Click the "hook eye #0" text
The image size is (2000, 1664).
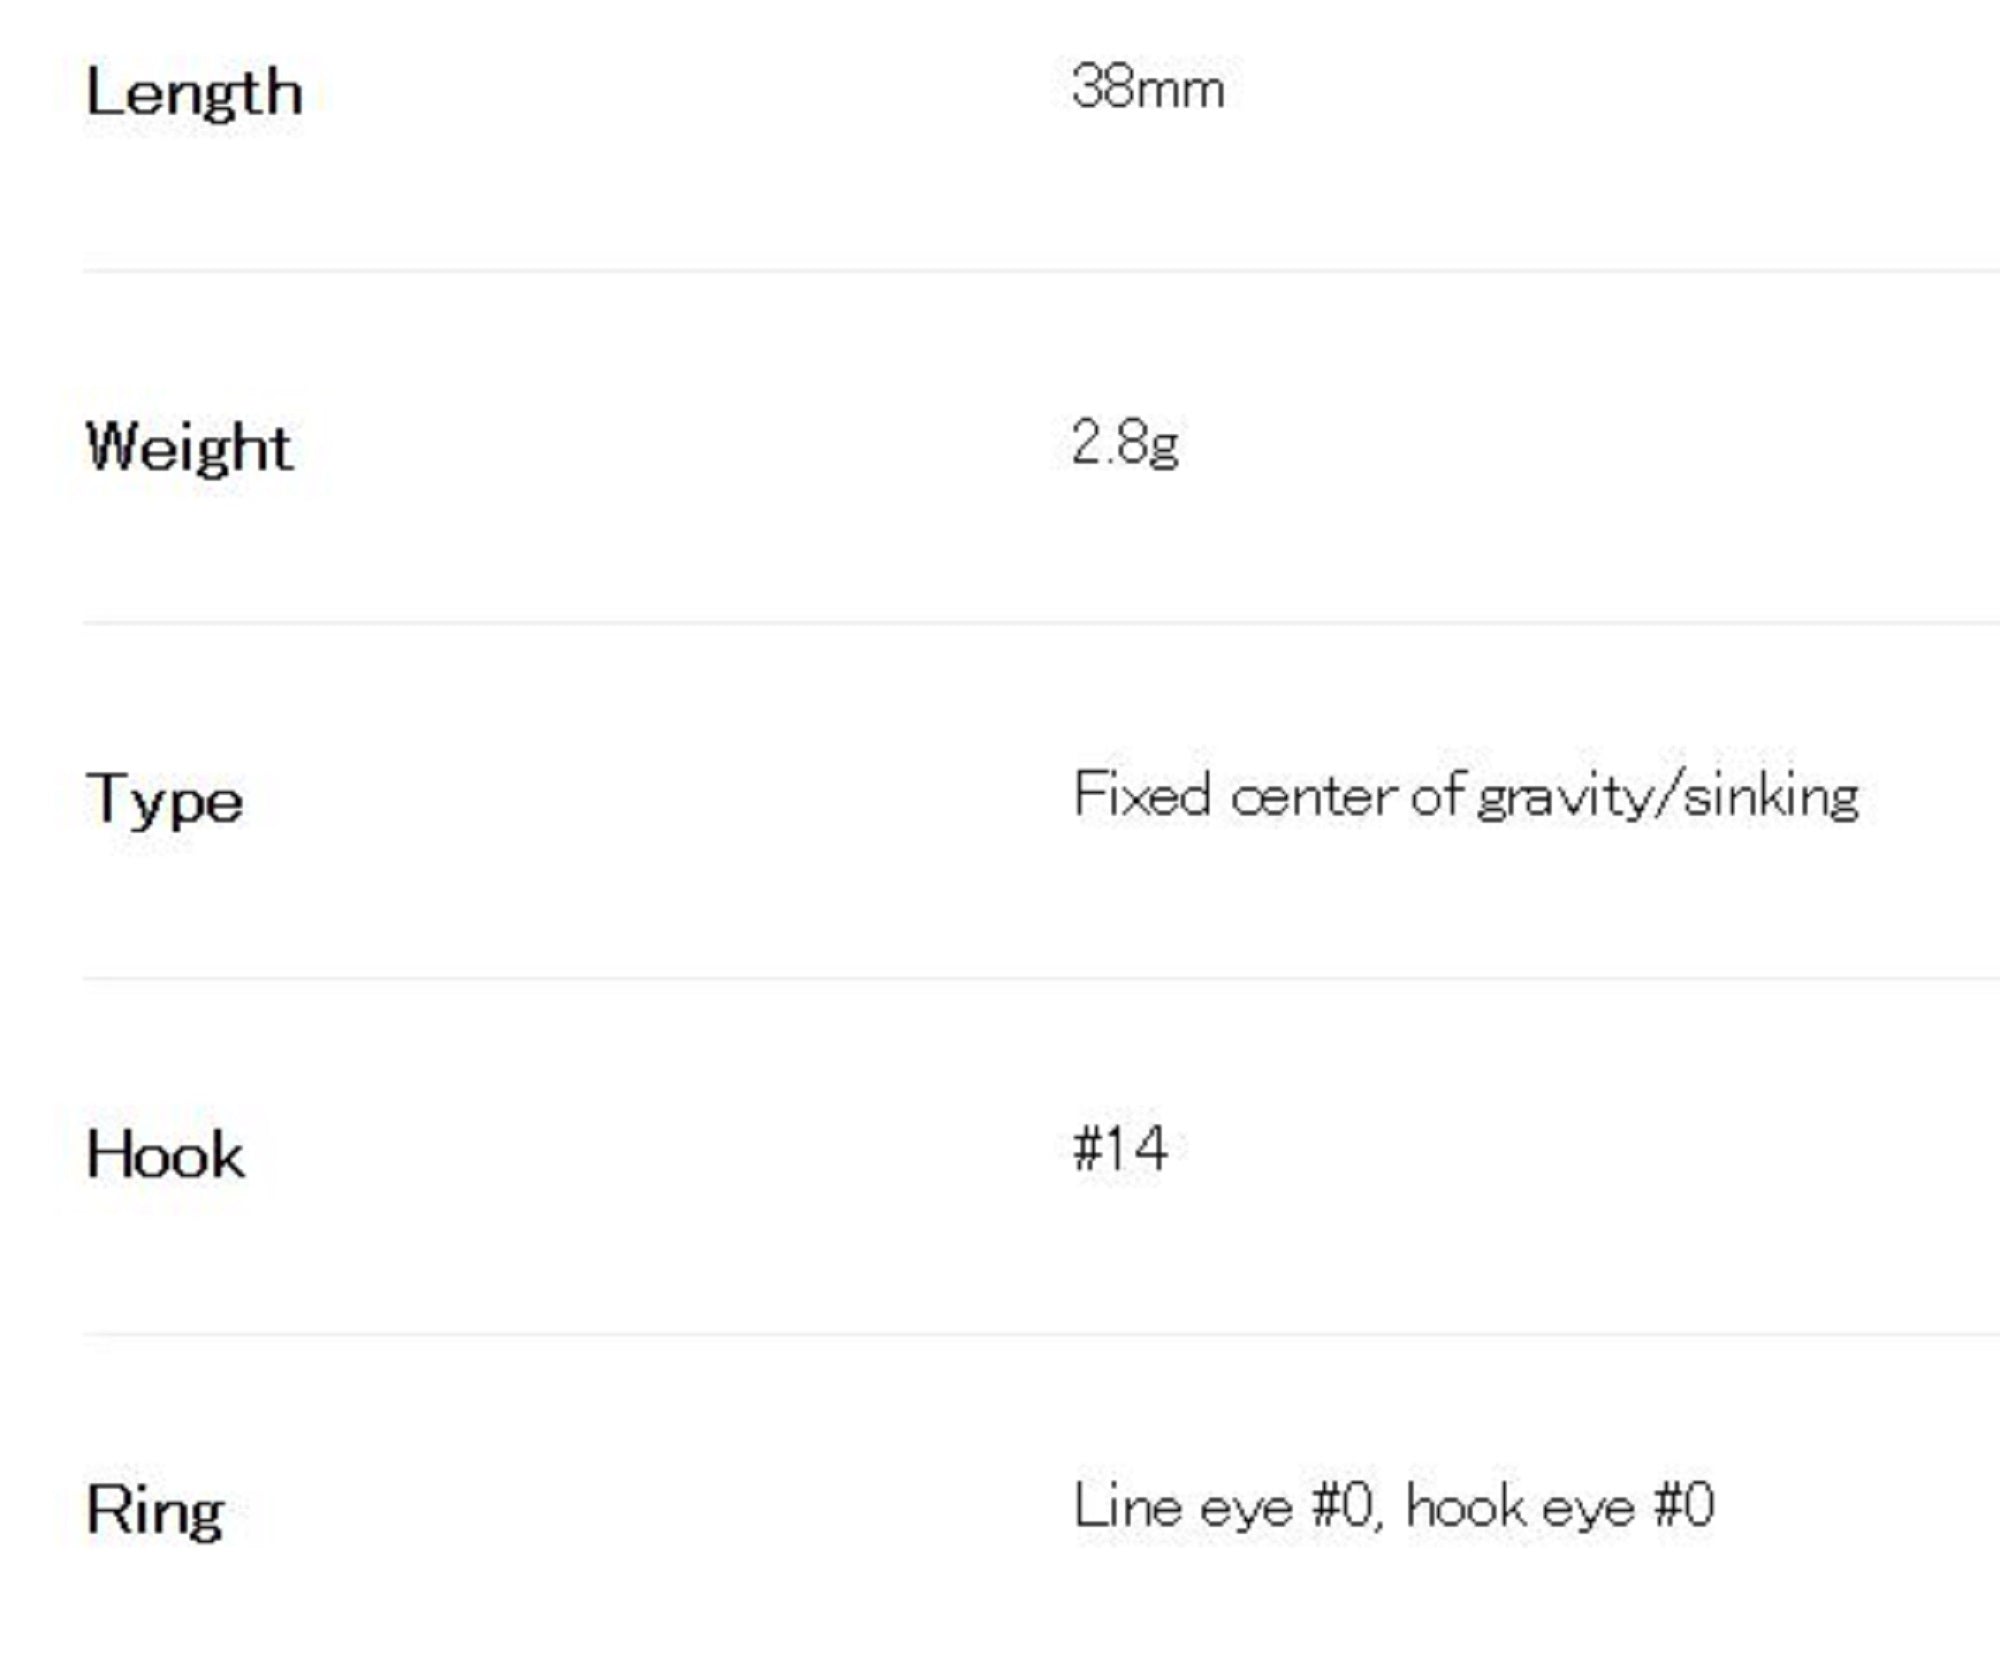(1560, 1505)
